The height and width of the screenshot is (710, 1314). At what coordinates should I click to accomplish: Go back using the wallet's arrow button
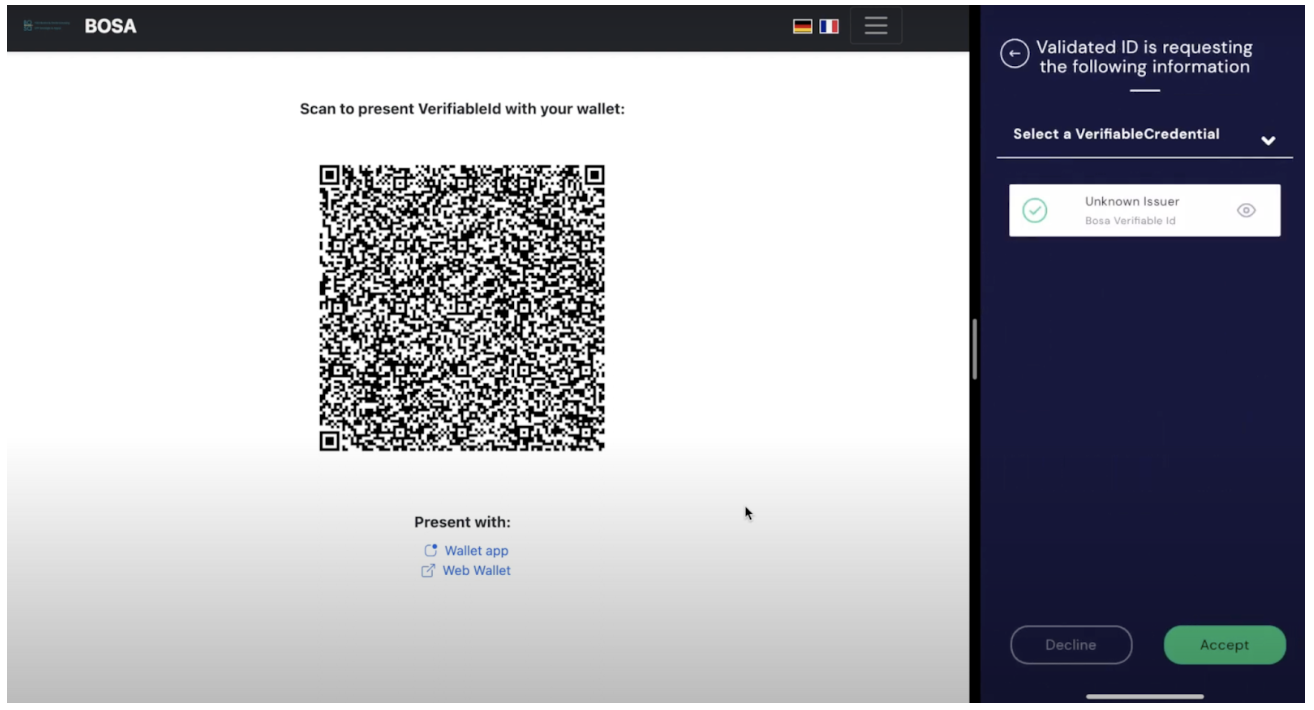1015,54
